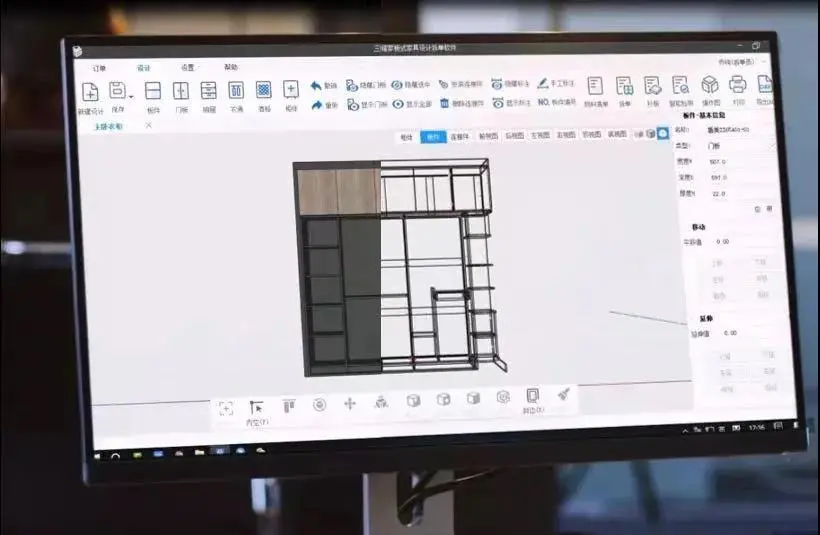Click the four-way move arrows icon
Viewport: 820px width, 535px height.
point(350,404)
